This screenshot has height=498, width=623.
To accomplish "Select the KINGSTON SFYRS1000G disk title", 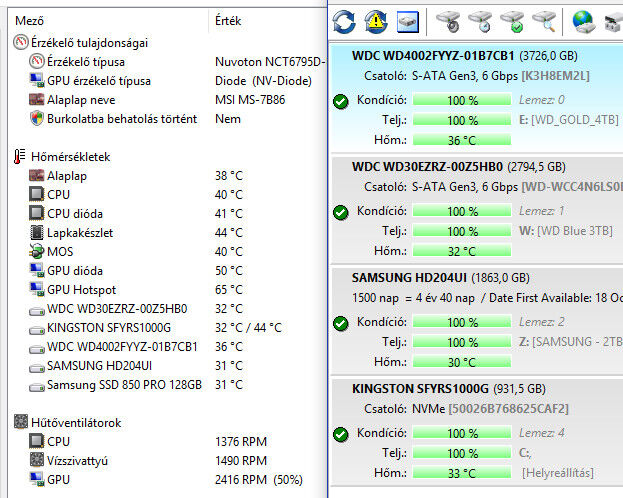I will pyautogui.click(x=420, y=388).
